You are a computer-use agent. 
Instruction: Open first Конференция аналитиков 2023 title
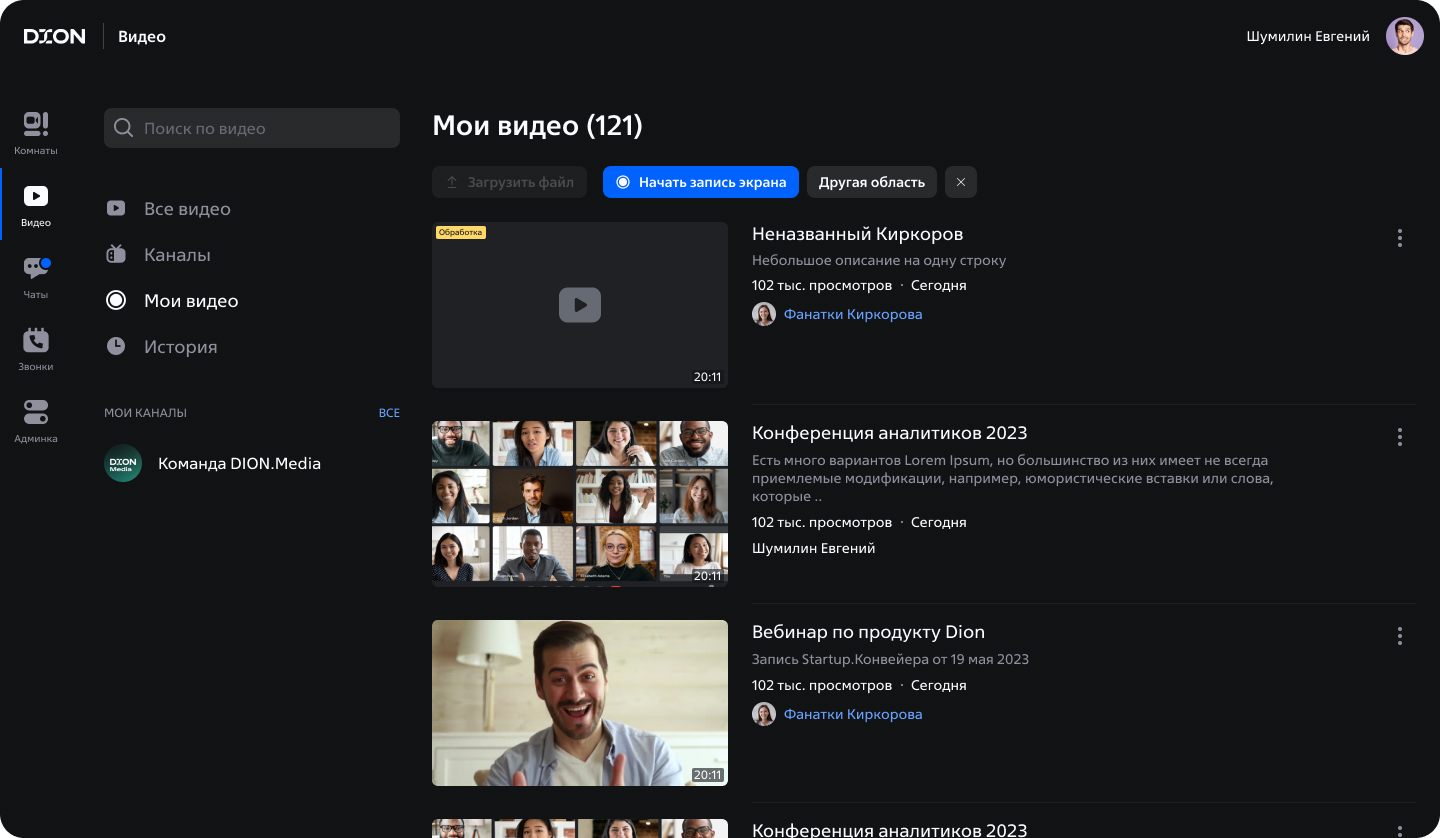tap(890, 433)
